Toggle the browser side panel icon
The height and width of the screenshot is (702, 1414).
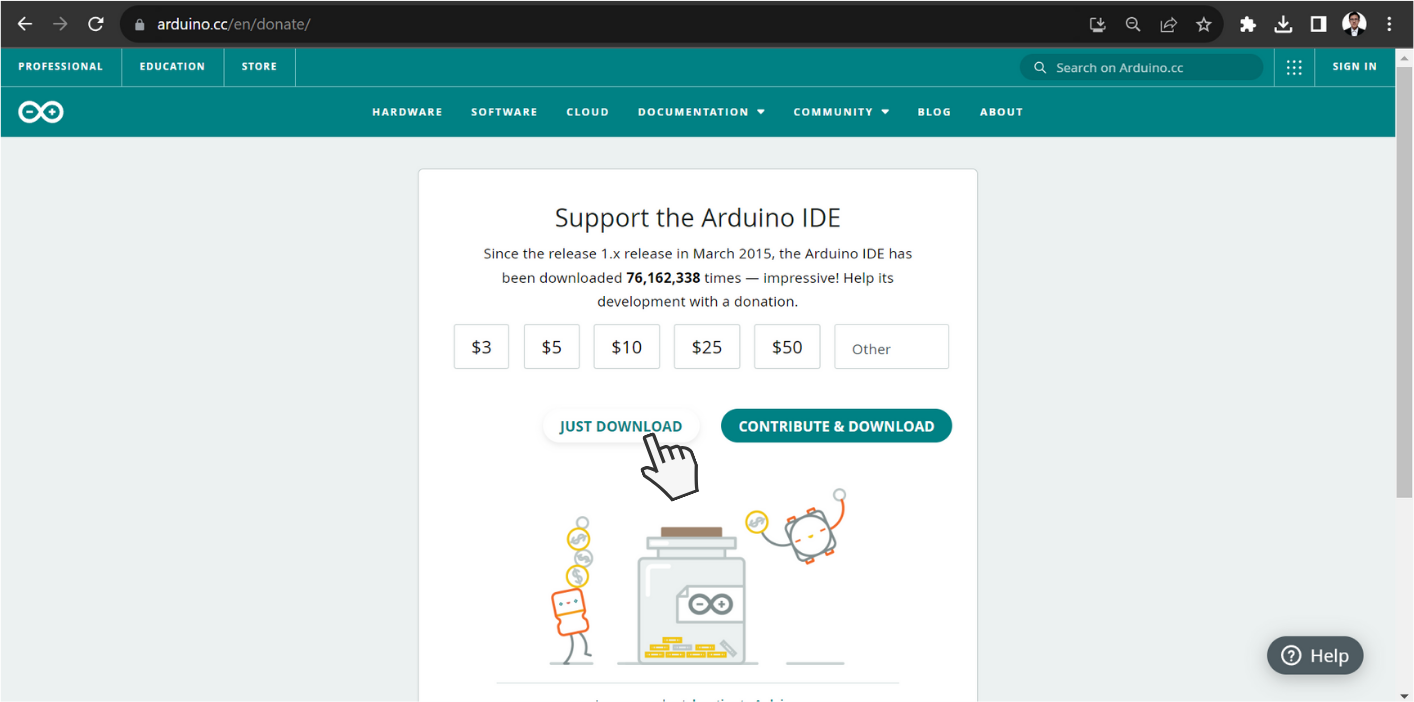1318,24
